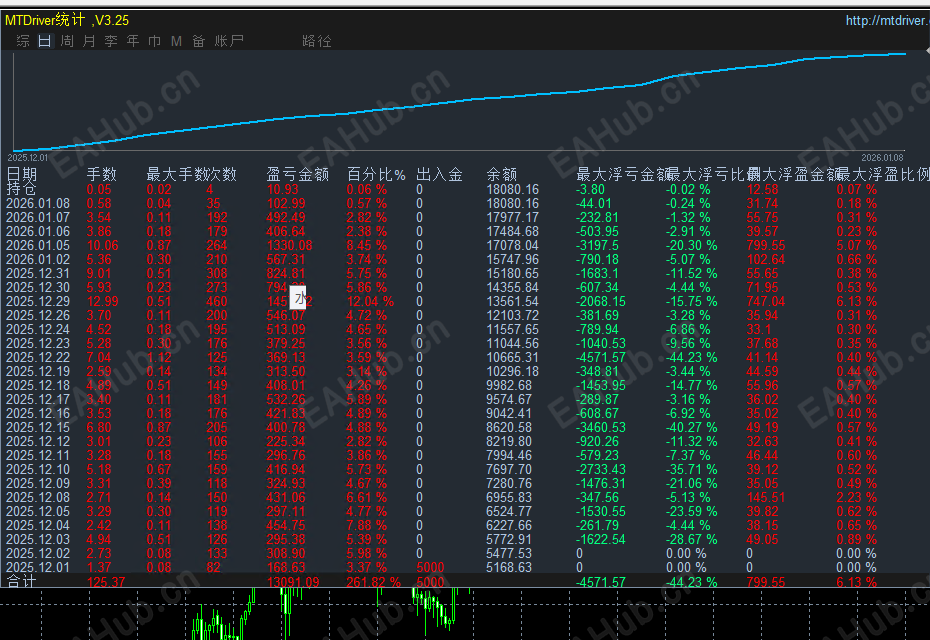Switch to the 综 summary tab
The image size is (930, 640).
[23, 41]
